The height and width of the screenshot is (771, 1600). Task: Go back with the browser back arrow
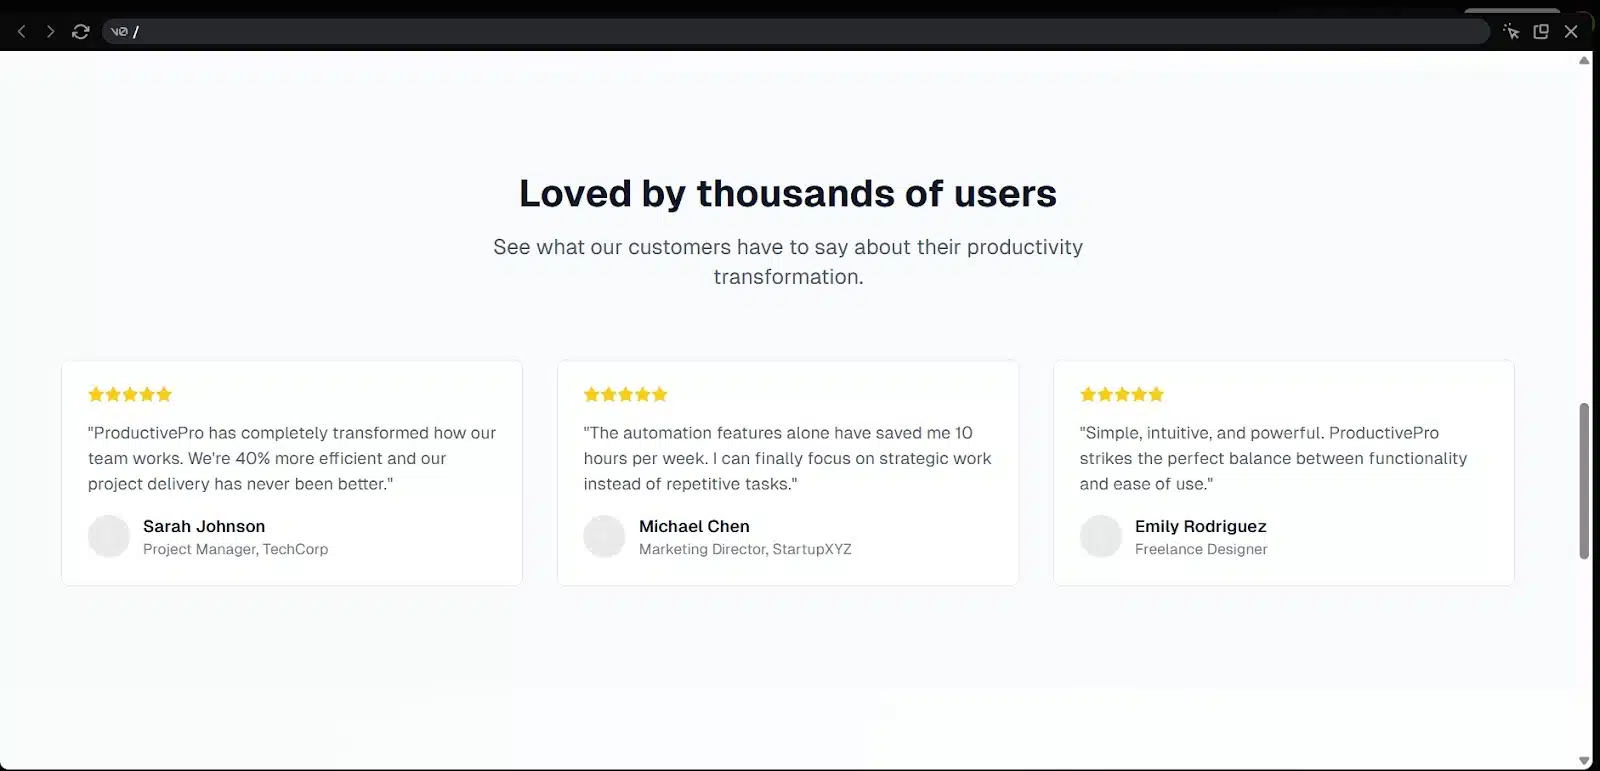tap(22, 32)
